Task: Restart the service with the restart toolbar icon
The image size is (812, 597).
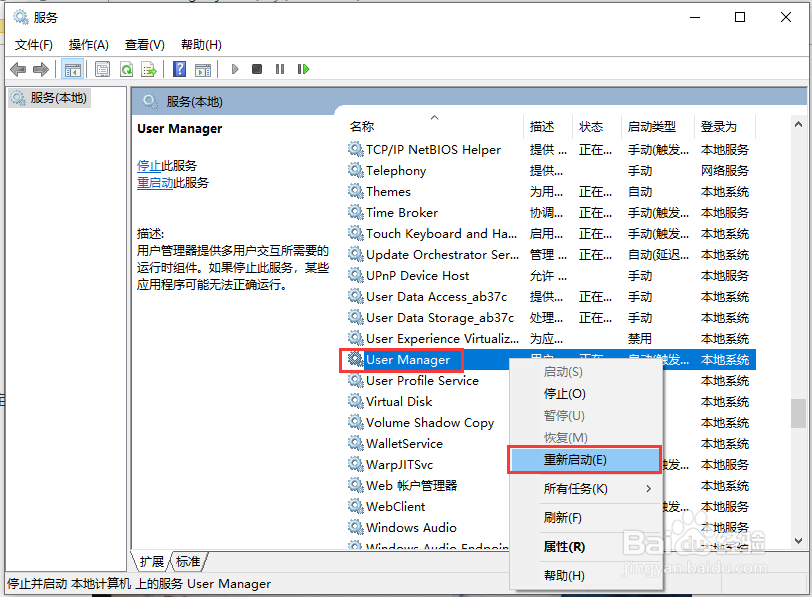Action: click(x=303, y=69)
